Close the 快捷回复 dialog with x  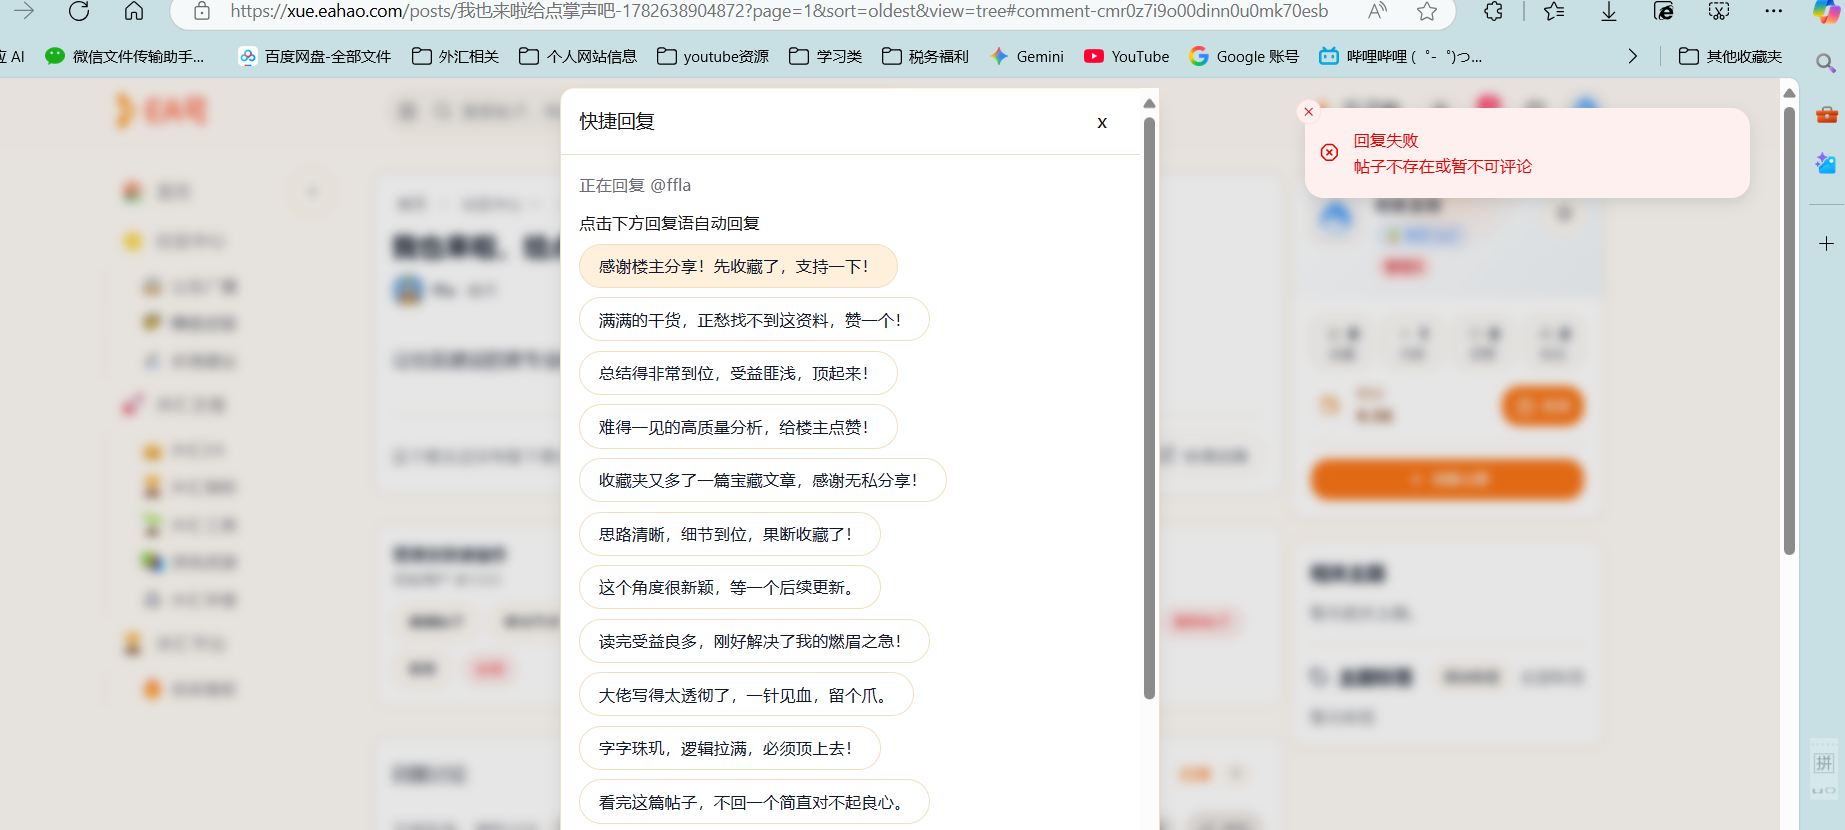pyautogui.click(x=1102, y=122)
